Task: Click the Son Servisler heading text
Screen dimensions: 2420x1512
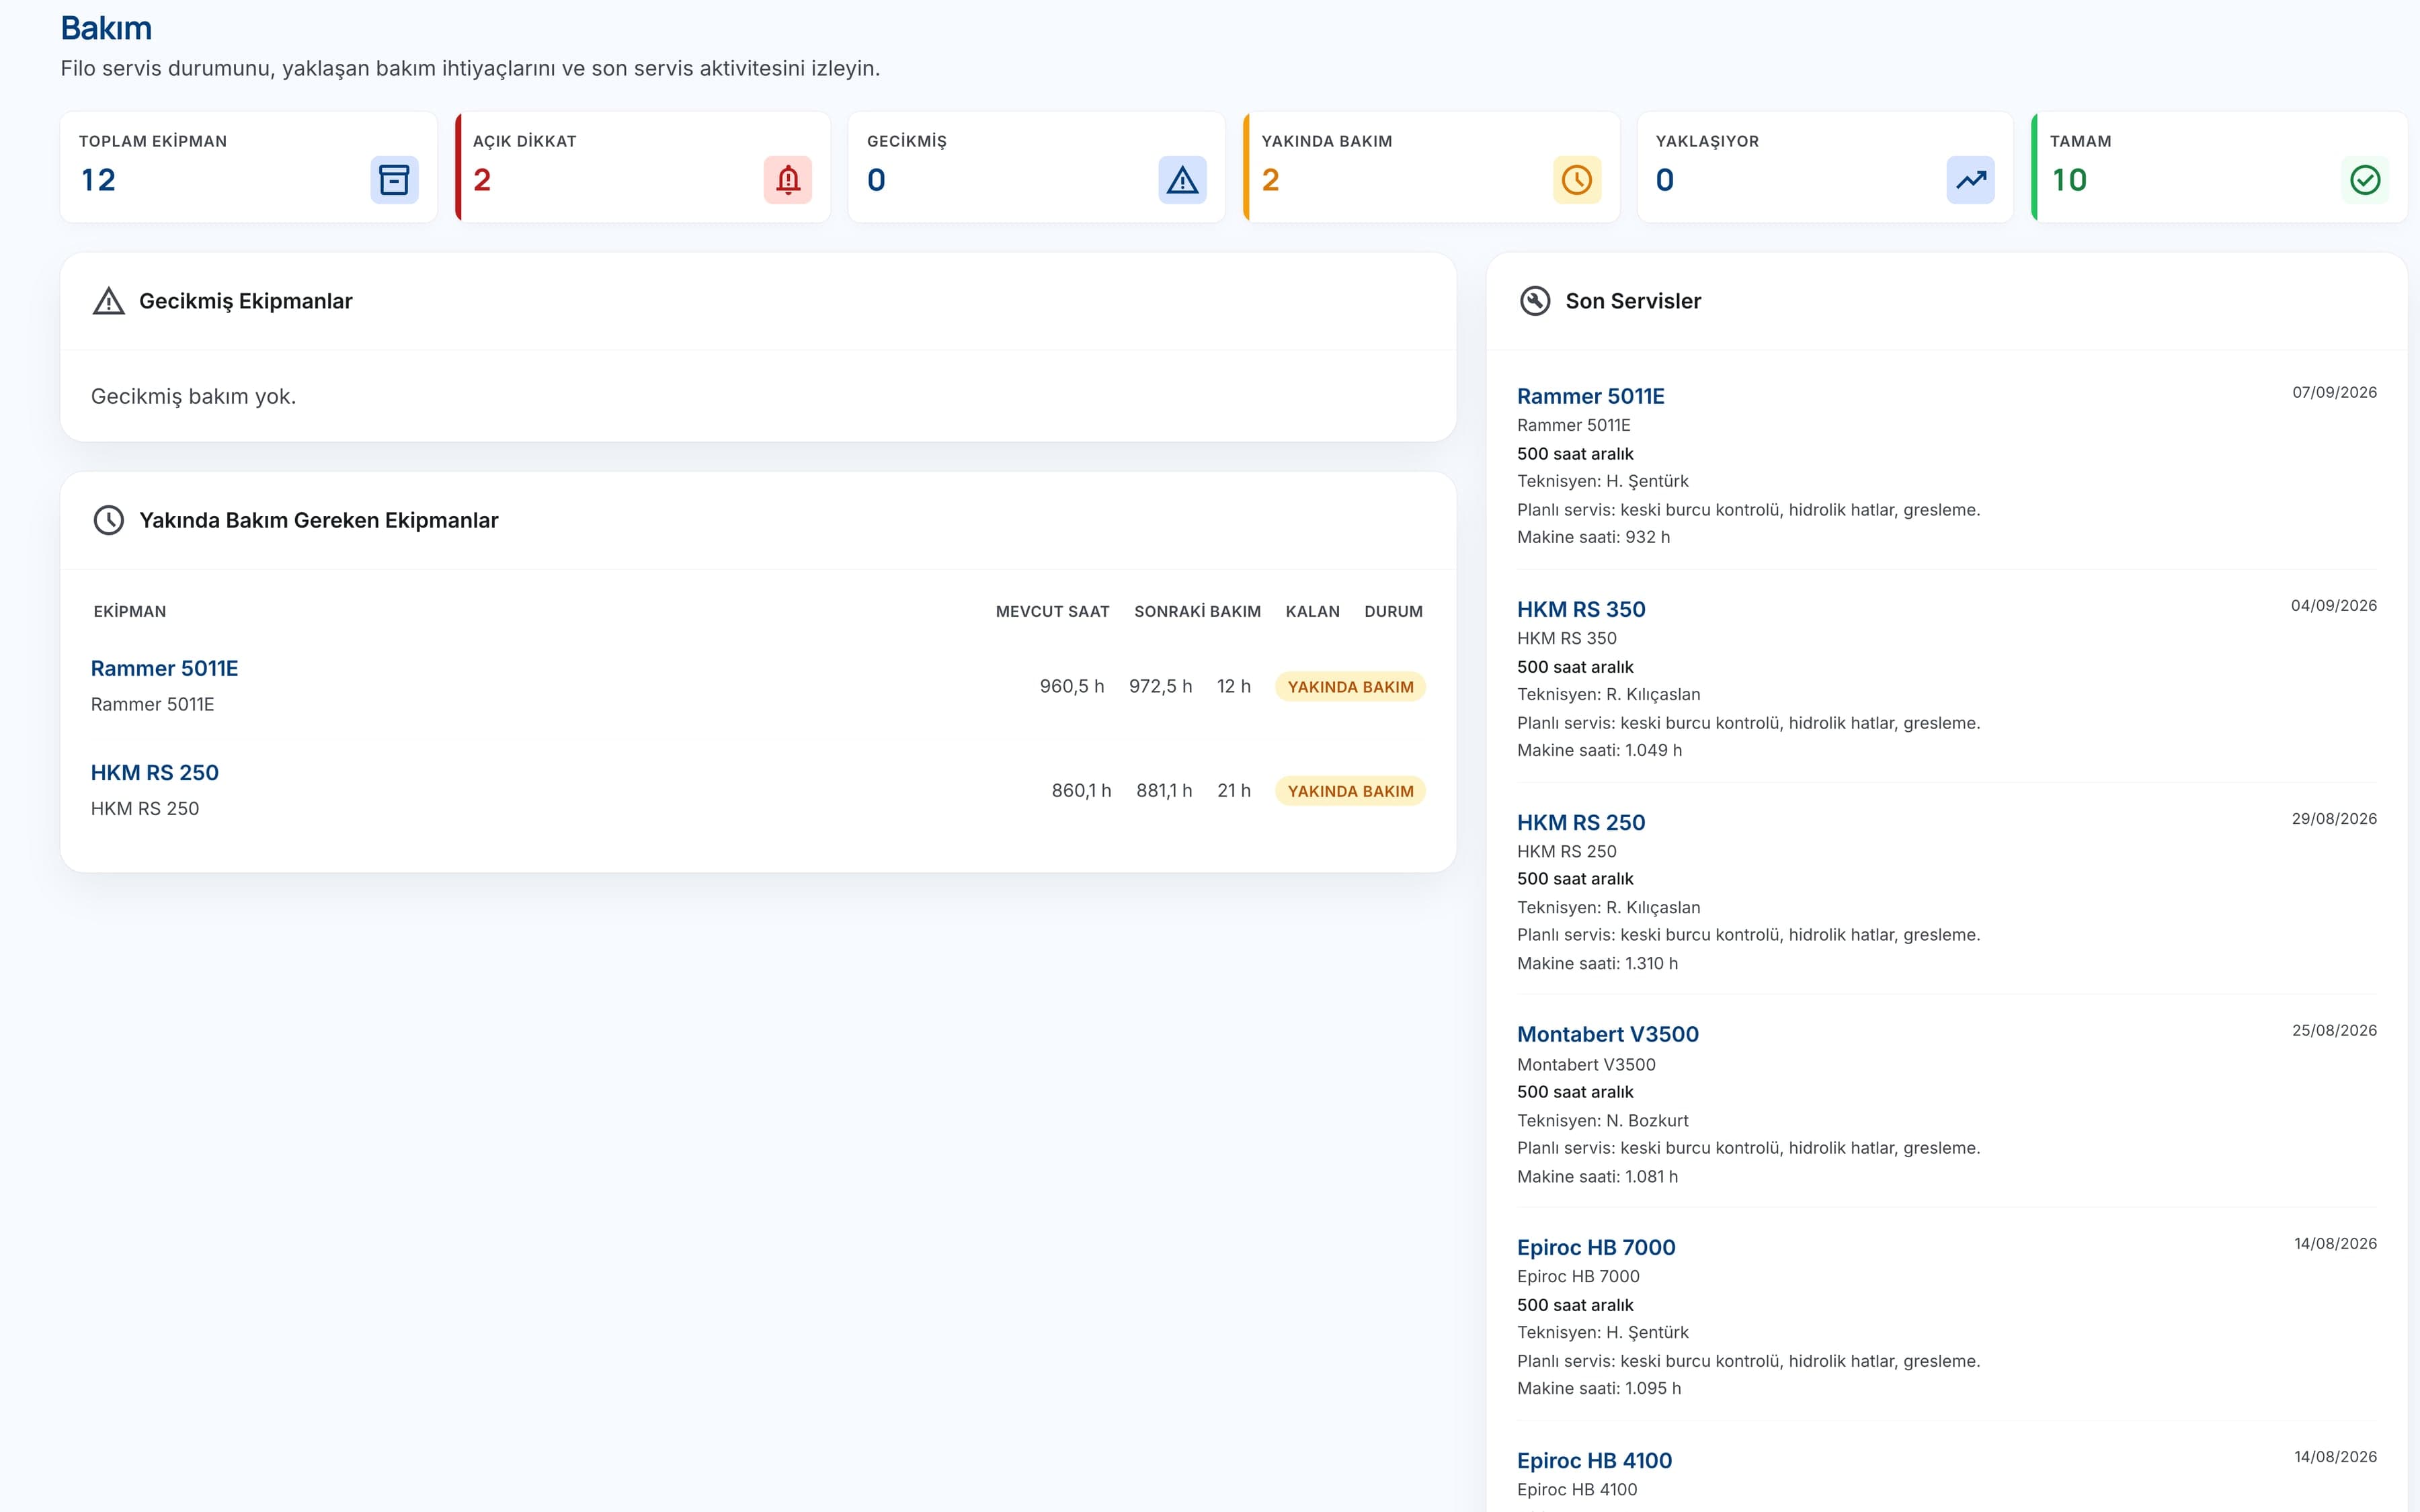Action: point(1633,301)
